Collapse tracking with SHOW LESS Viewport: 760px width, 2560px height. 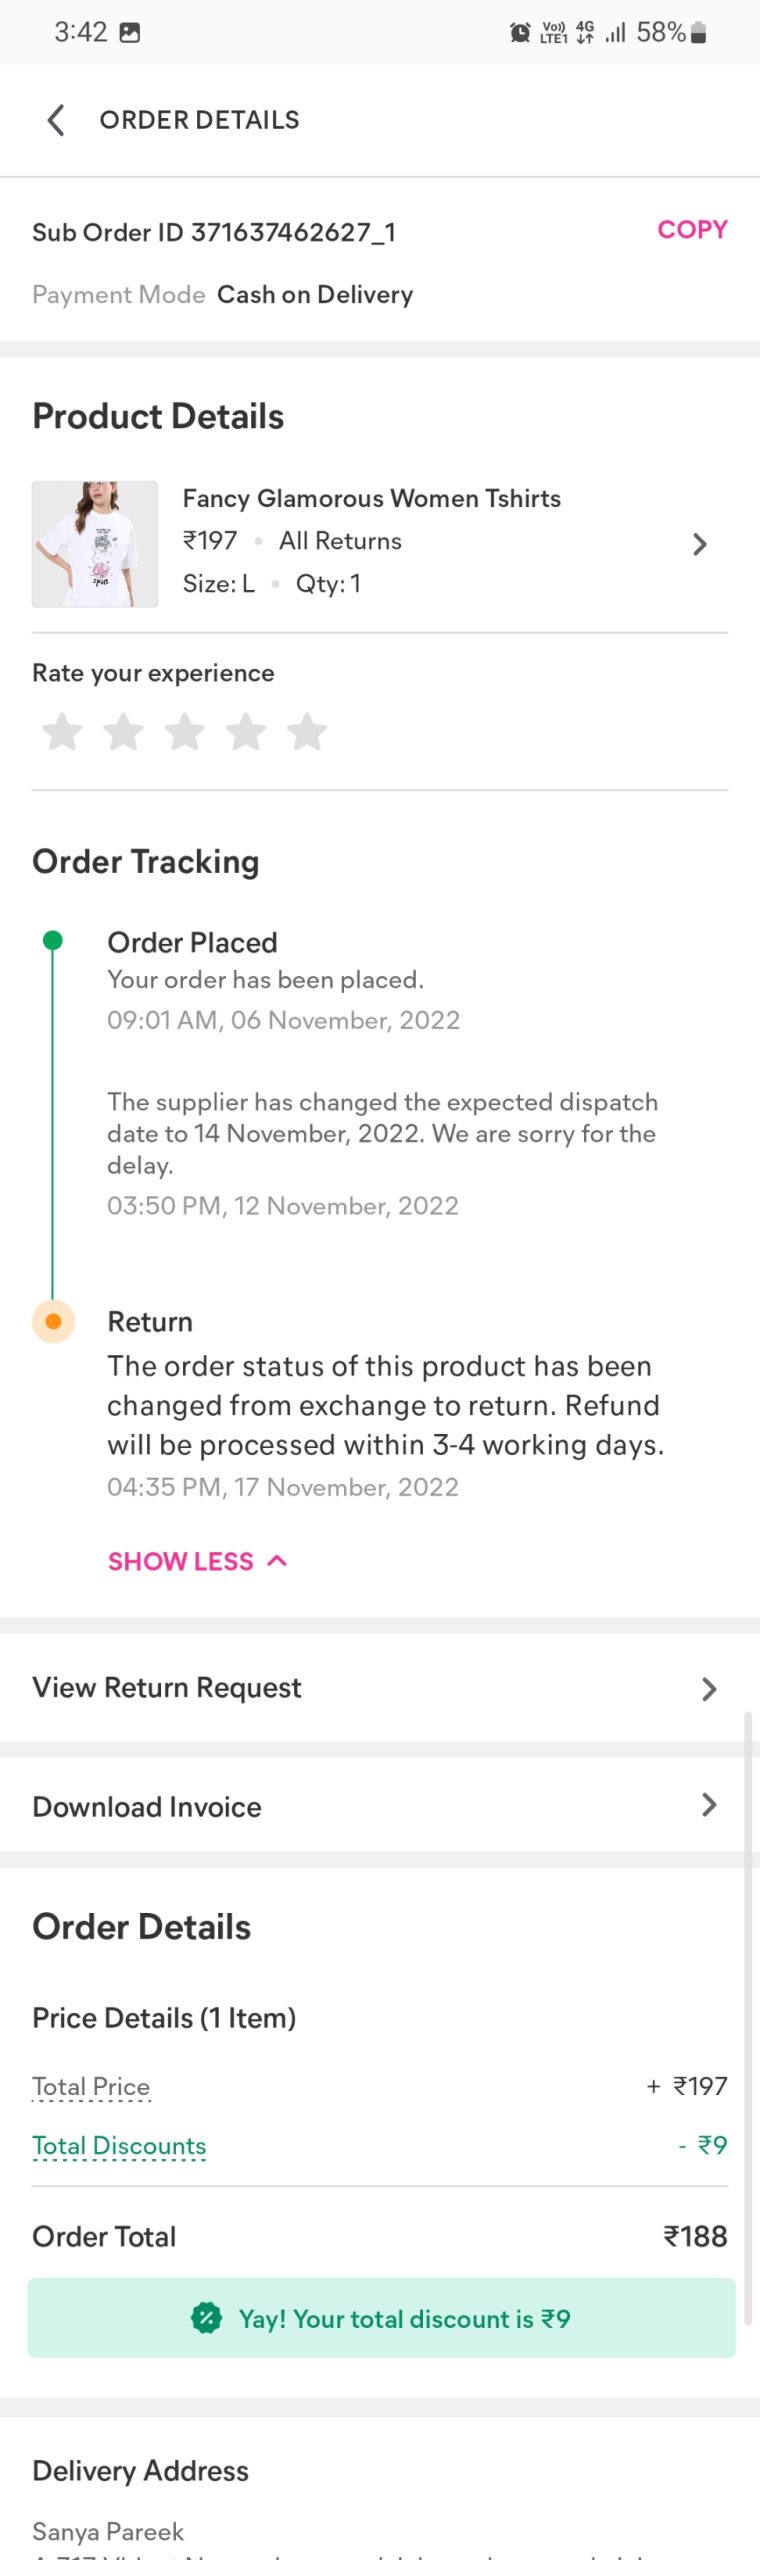tap(197, 1561)
